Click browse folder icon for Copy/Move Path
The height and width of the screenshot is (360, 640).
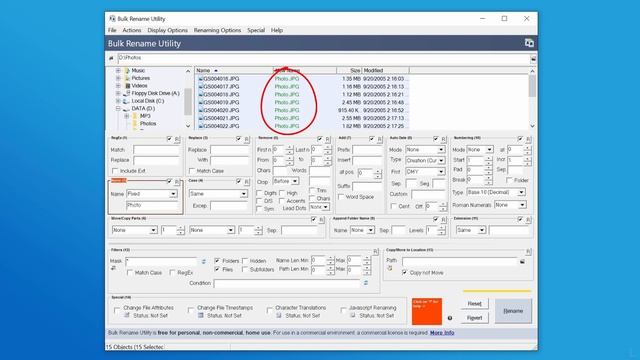[522, 261]
